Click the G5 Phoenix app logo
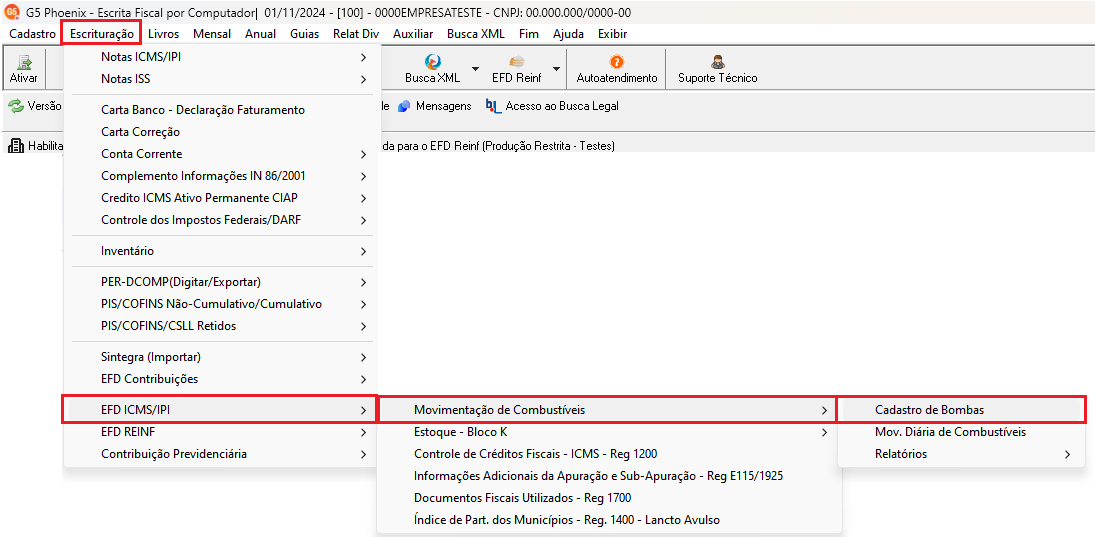 coord(11,13)
